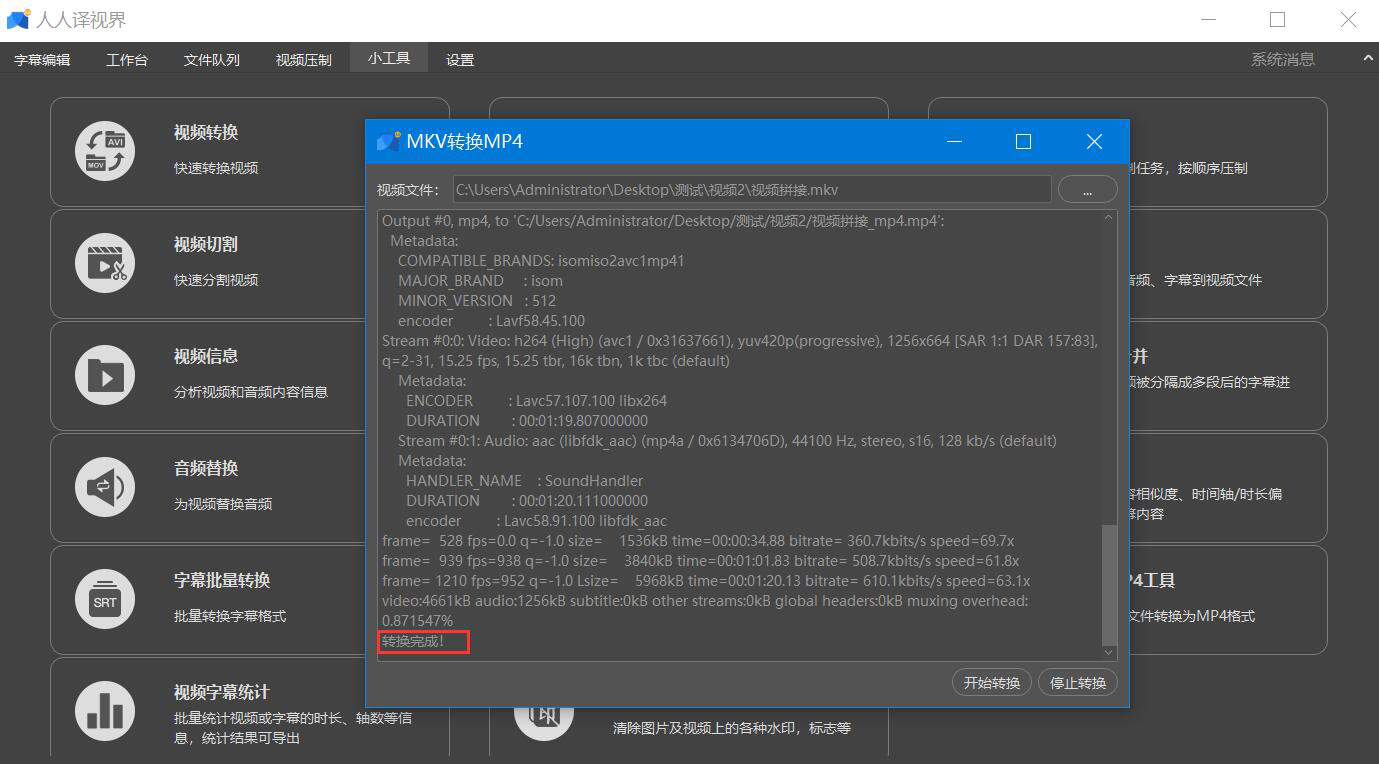Click the frame= 528 progress log line

[698, 541]
